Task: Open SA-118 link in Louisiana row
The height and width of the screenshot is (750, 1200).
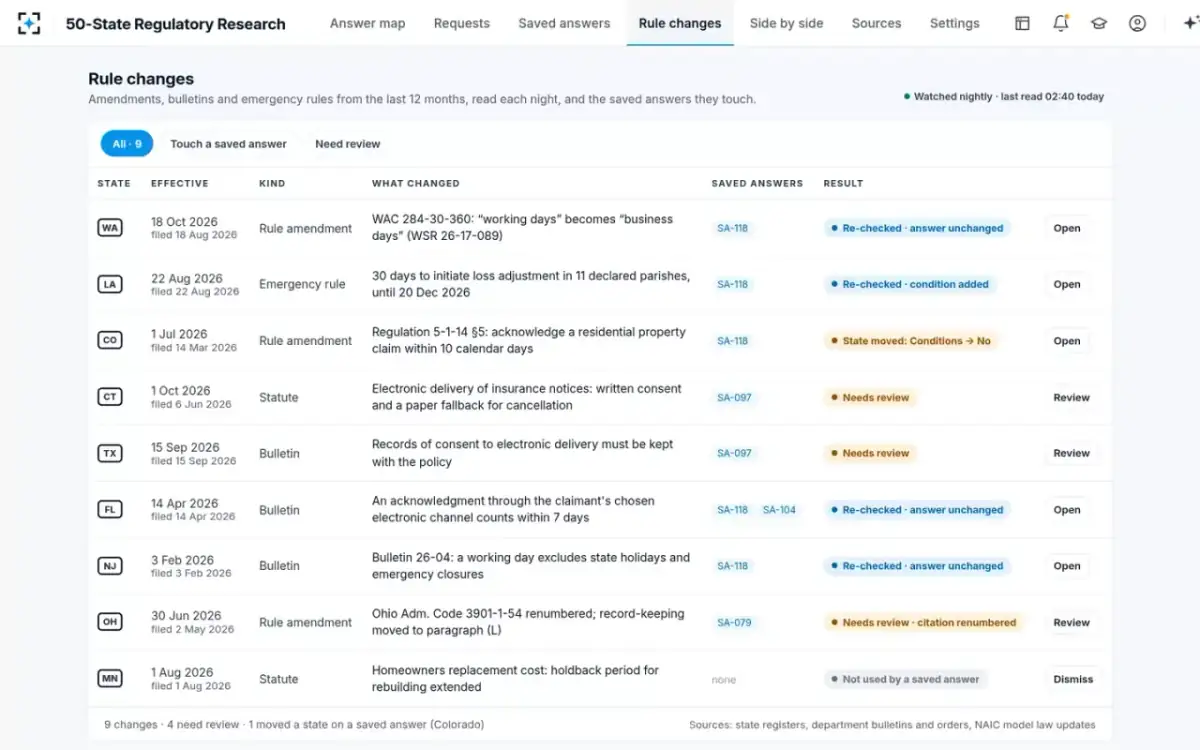Action: [733, 284]
